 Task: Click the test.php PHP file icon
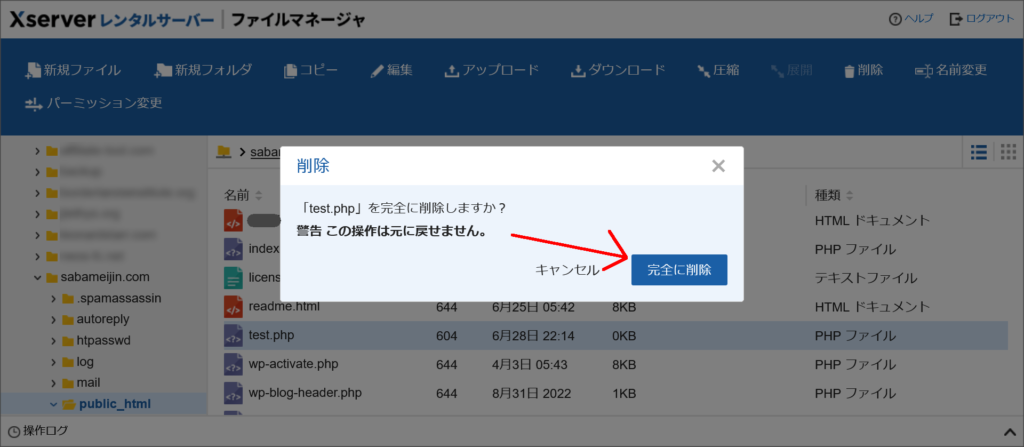pyautogui.click(x=233, y=335)
